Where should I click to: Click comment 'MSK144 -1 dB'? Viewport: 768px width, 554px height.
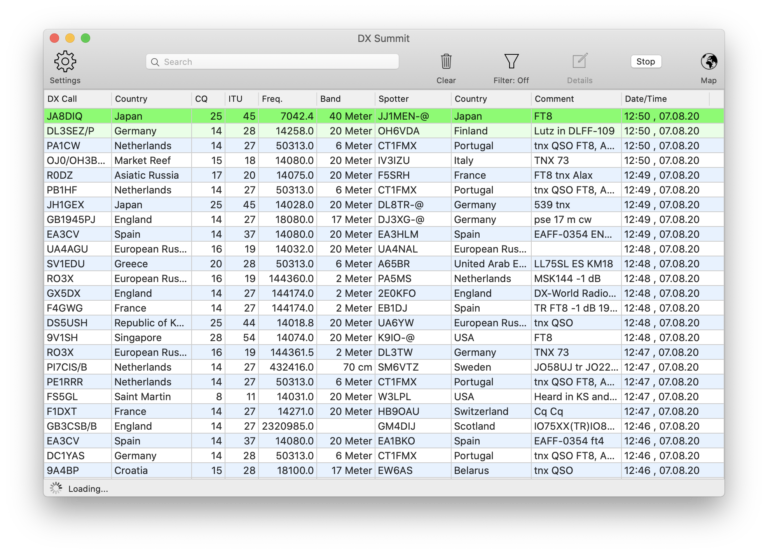(567, 278)
